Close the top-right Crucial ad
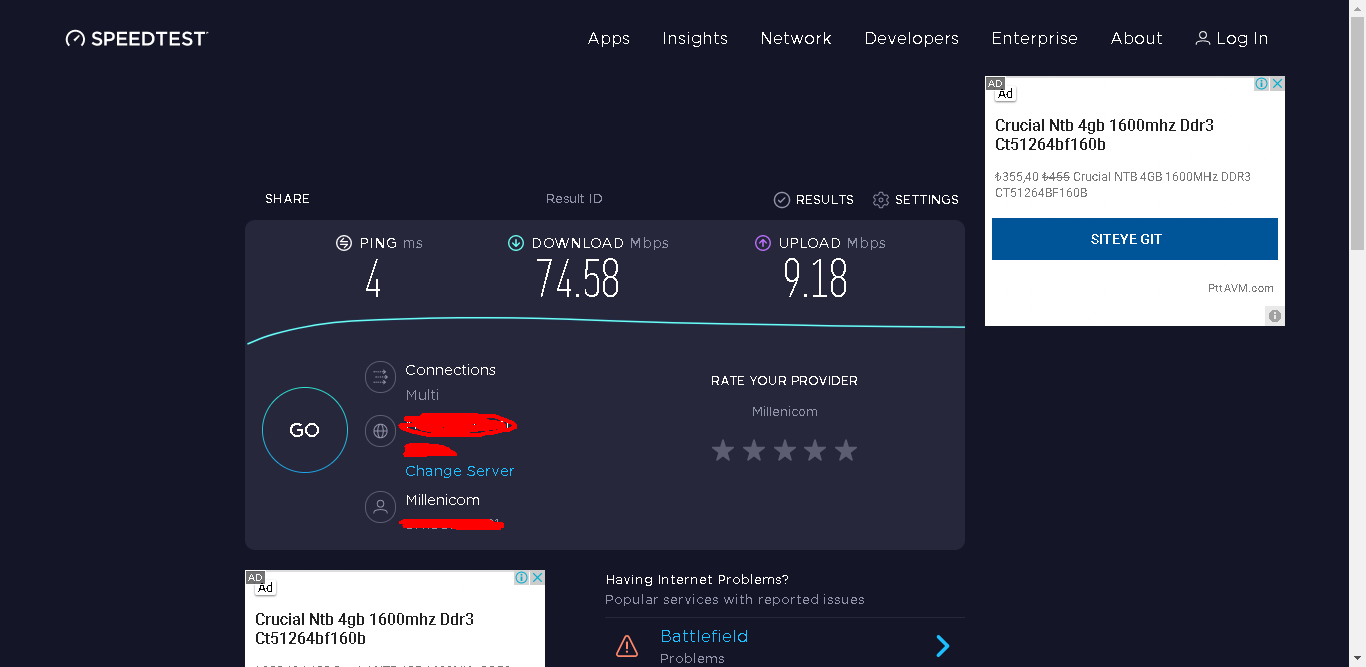This screenshot has height=667, width=1366. pyautogui.click(x=1277, y=84)
